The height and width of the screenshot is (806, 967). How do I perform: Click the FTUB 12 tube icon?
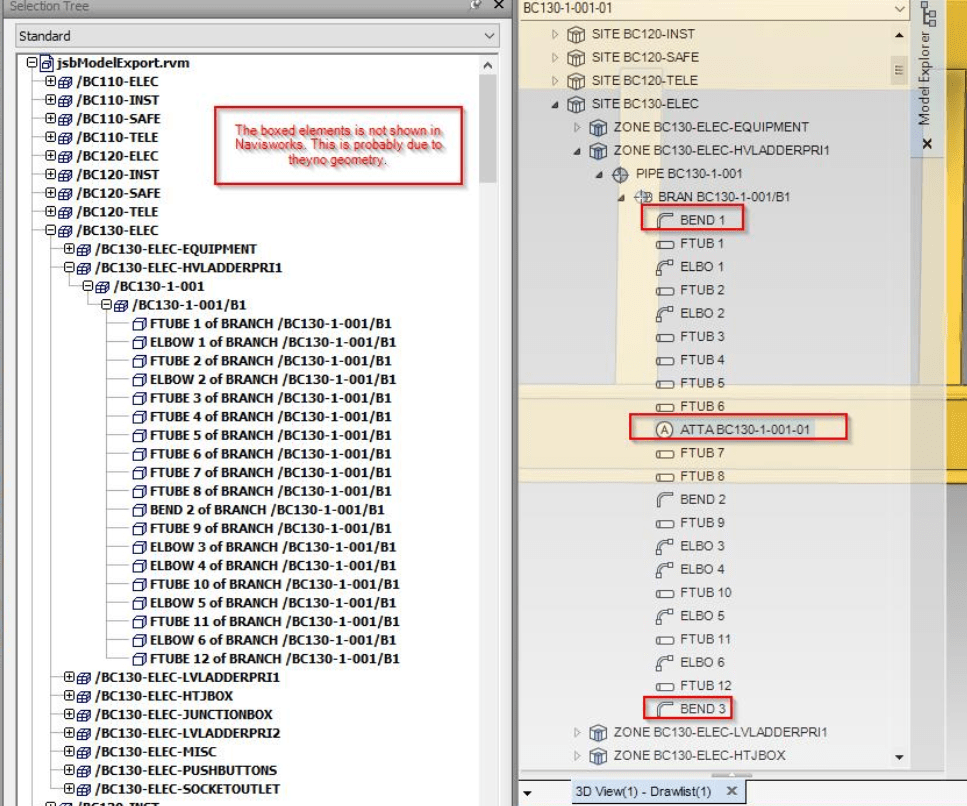tap(665, 686)
